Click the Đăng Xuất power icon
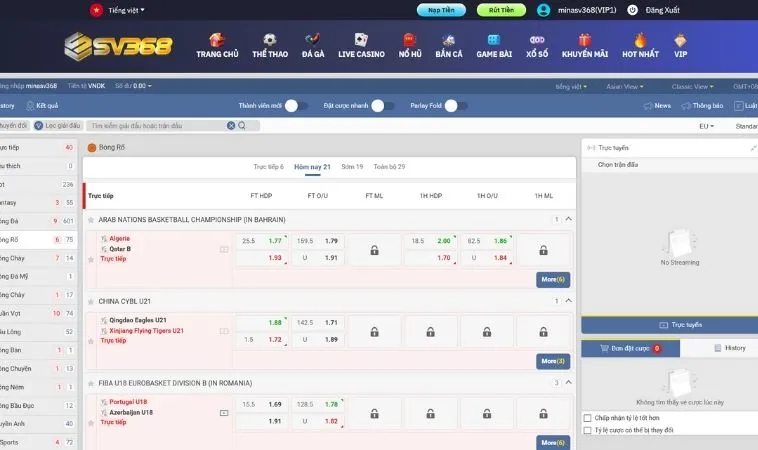 pos(632,10)
